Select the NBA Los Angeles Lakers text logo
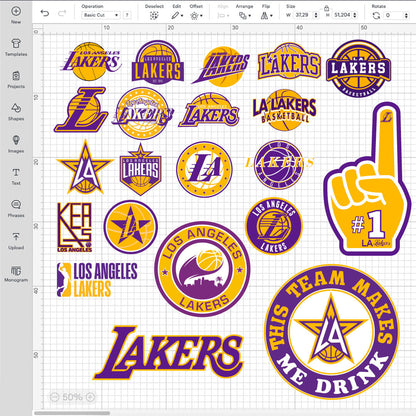Image resolution: width=416 pixels, height=416 pixels. 97,279
